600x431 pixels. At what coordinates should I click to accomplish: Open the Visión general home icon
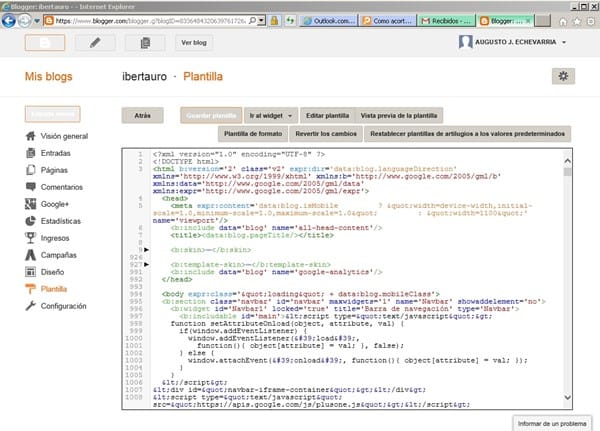(29, 135)
